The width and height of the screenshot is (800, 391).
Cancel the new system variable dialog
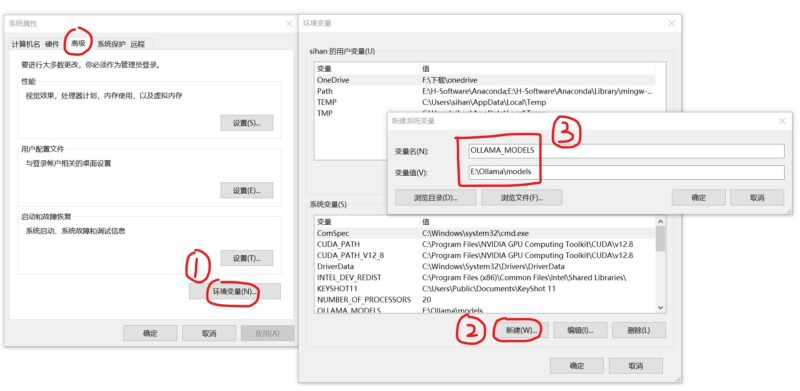[x=757, y=198]
